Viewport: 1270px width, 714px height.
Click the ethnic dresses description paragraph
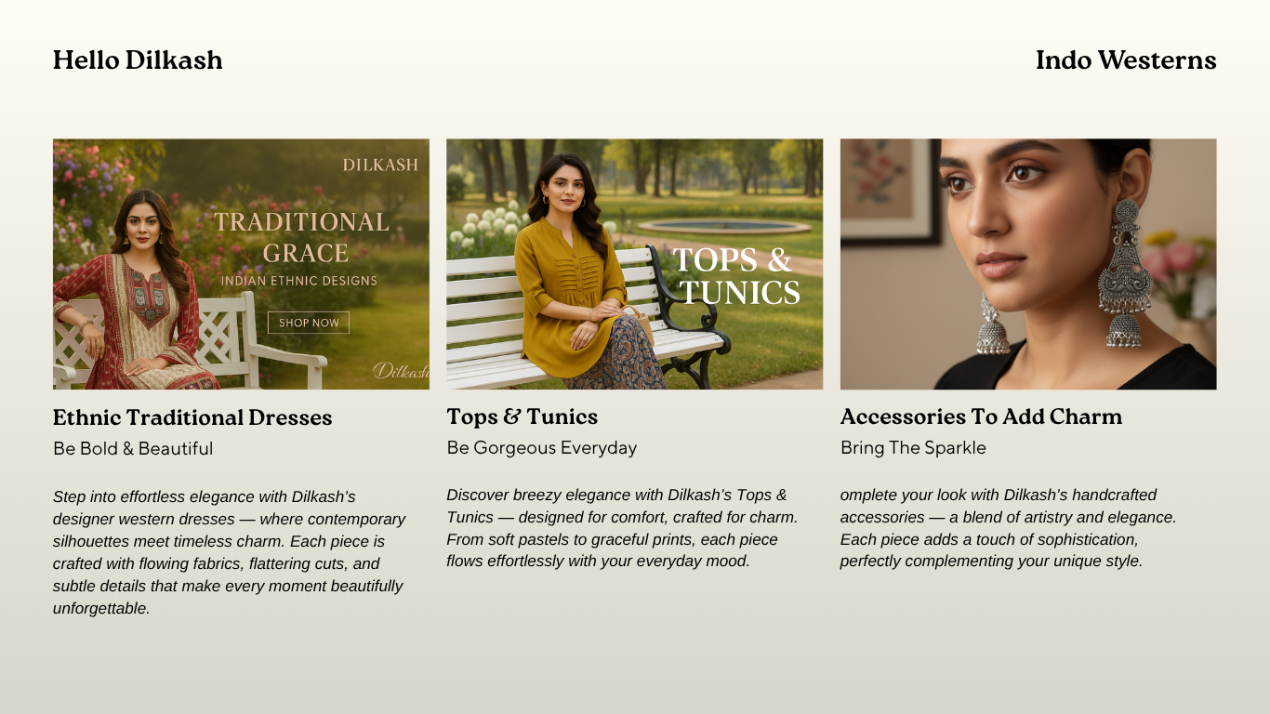tap(230, 552)
